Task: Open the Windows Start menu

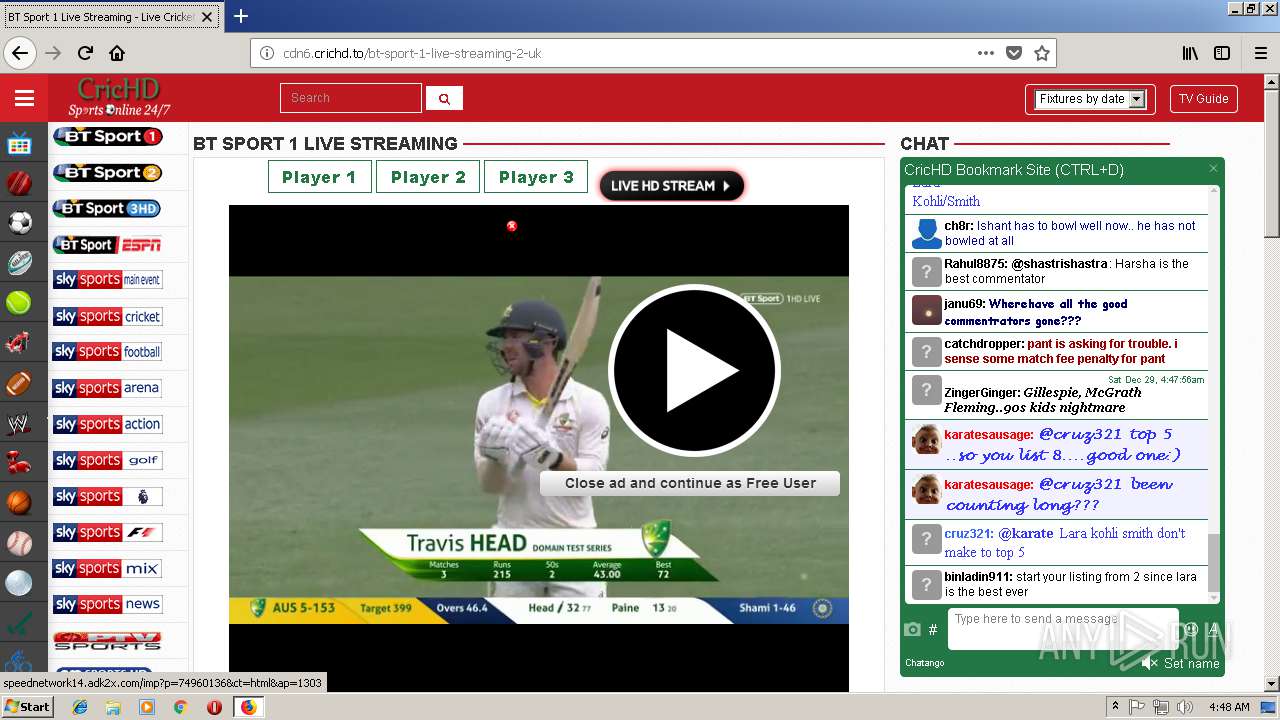Action: coord(28,707)
